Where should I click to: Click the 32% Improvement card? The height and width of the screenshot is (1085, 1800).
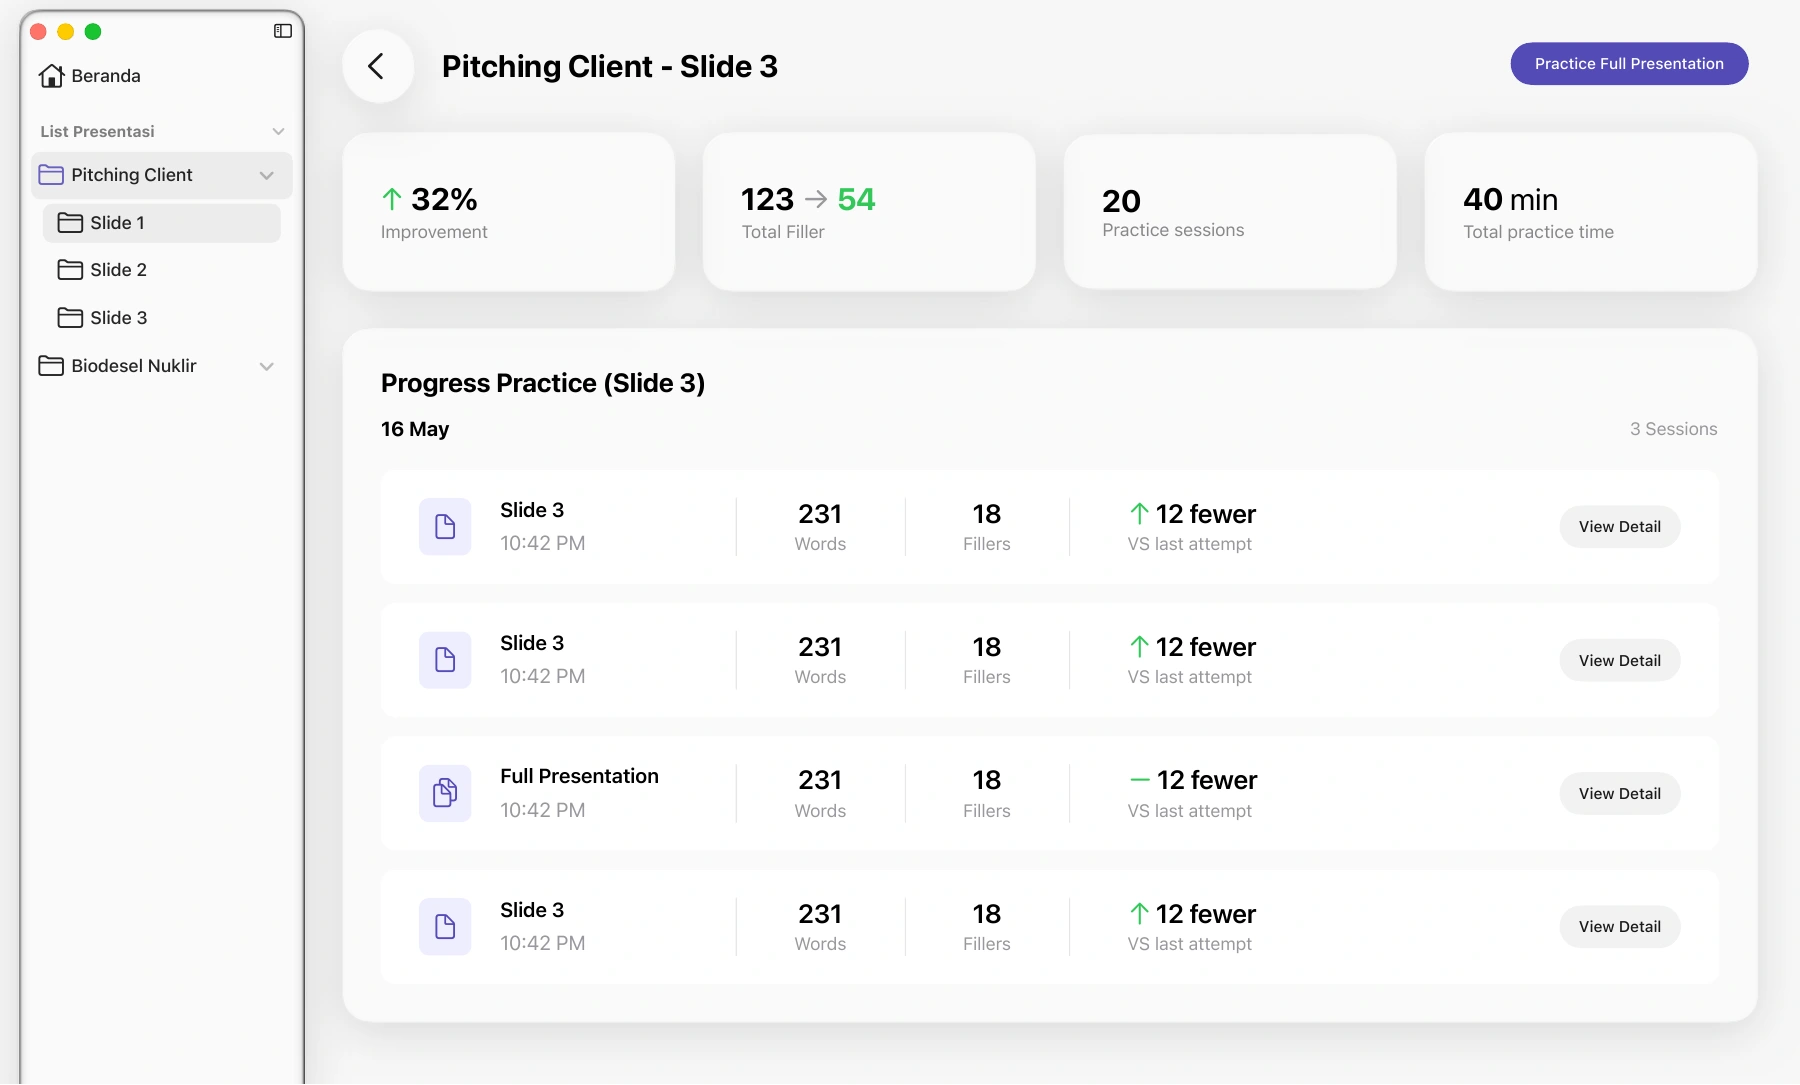509,212
